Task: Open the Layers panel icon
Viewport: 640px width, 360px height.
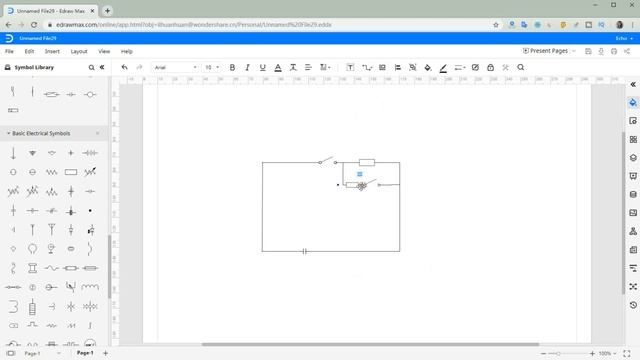Action: click(633, 158)
